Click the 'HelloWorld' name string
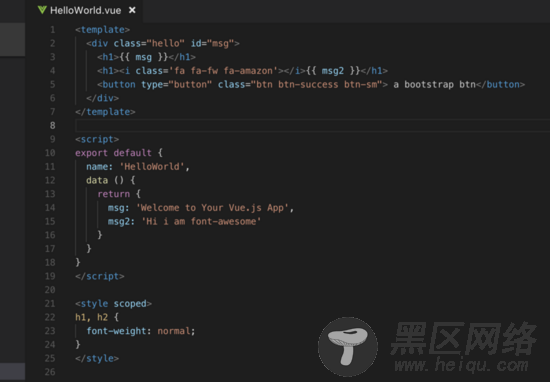Viewport: 550px width, 382px height. point(152,167)
